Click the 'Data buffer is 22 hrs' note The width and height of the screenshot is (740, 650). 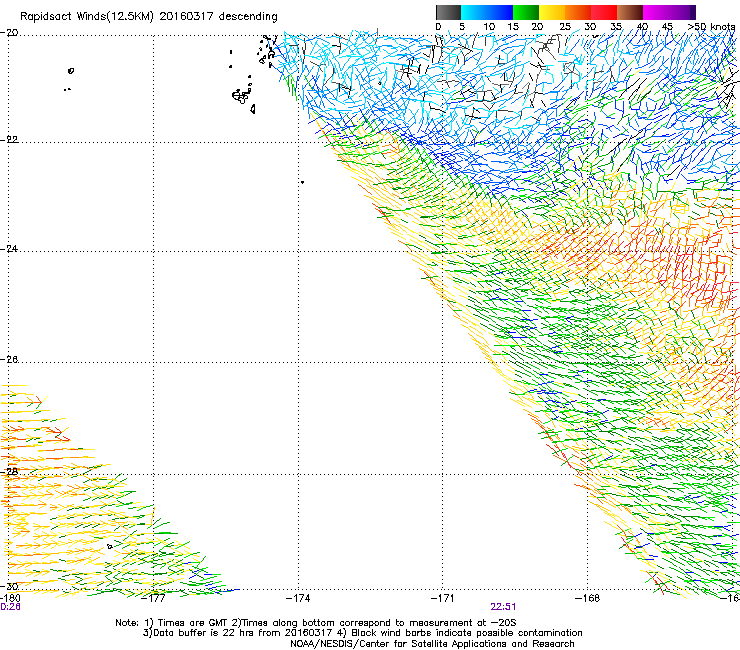click(362, 633)
